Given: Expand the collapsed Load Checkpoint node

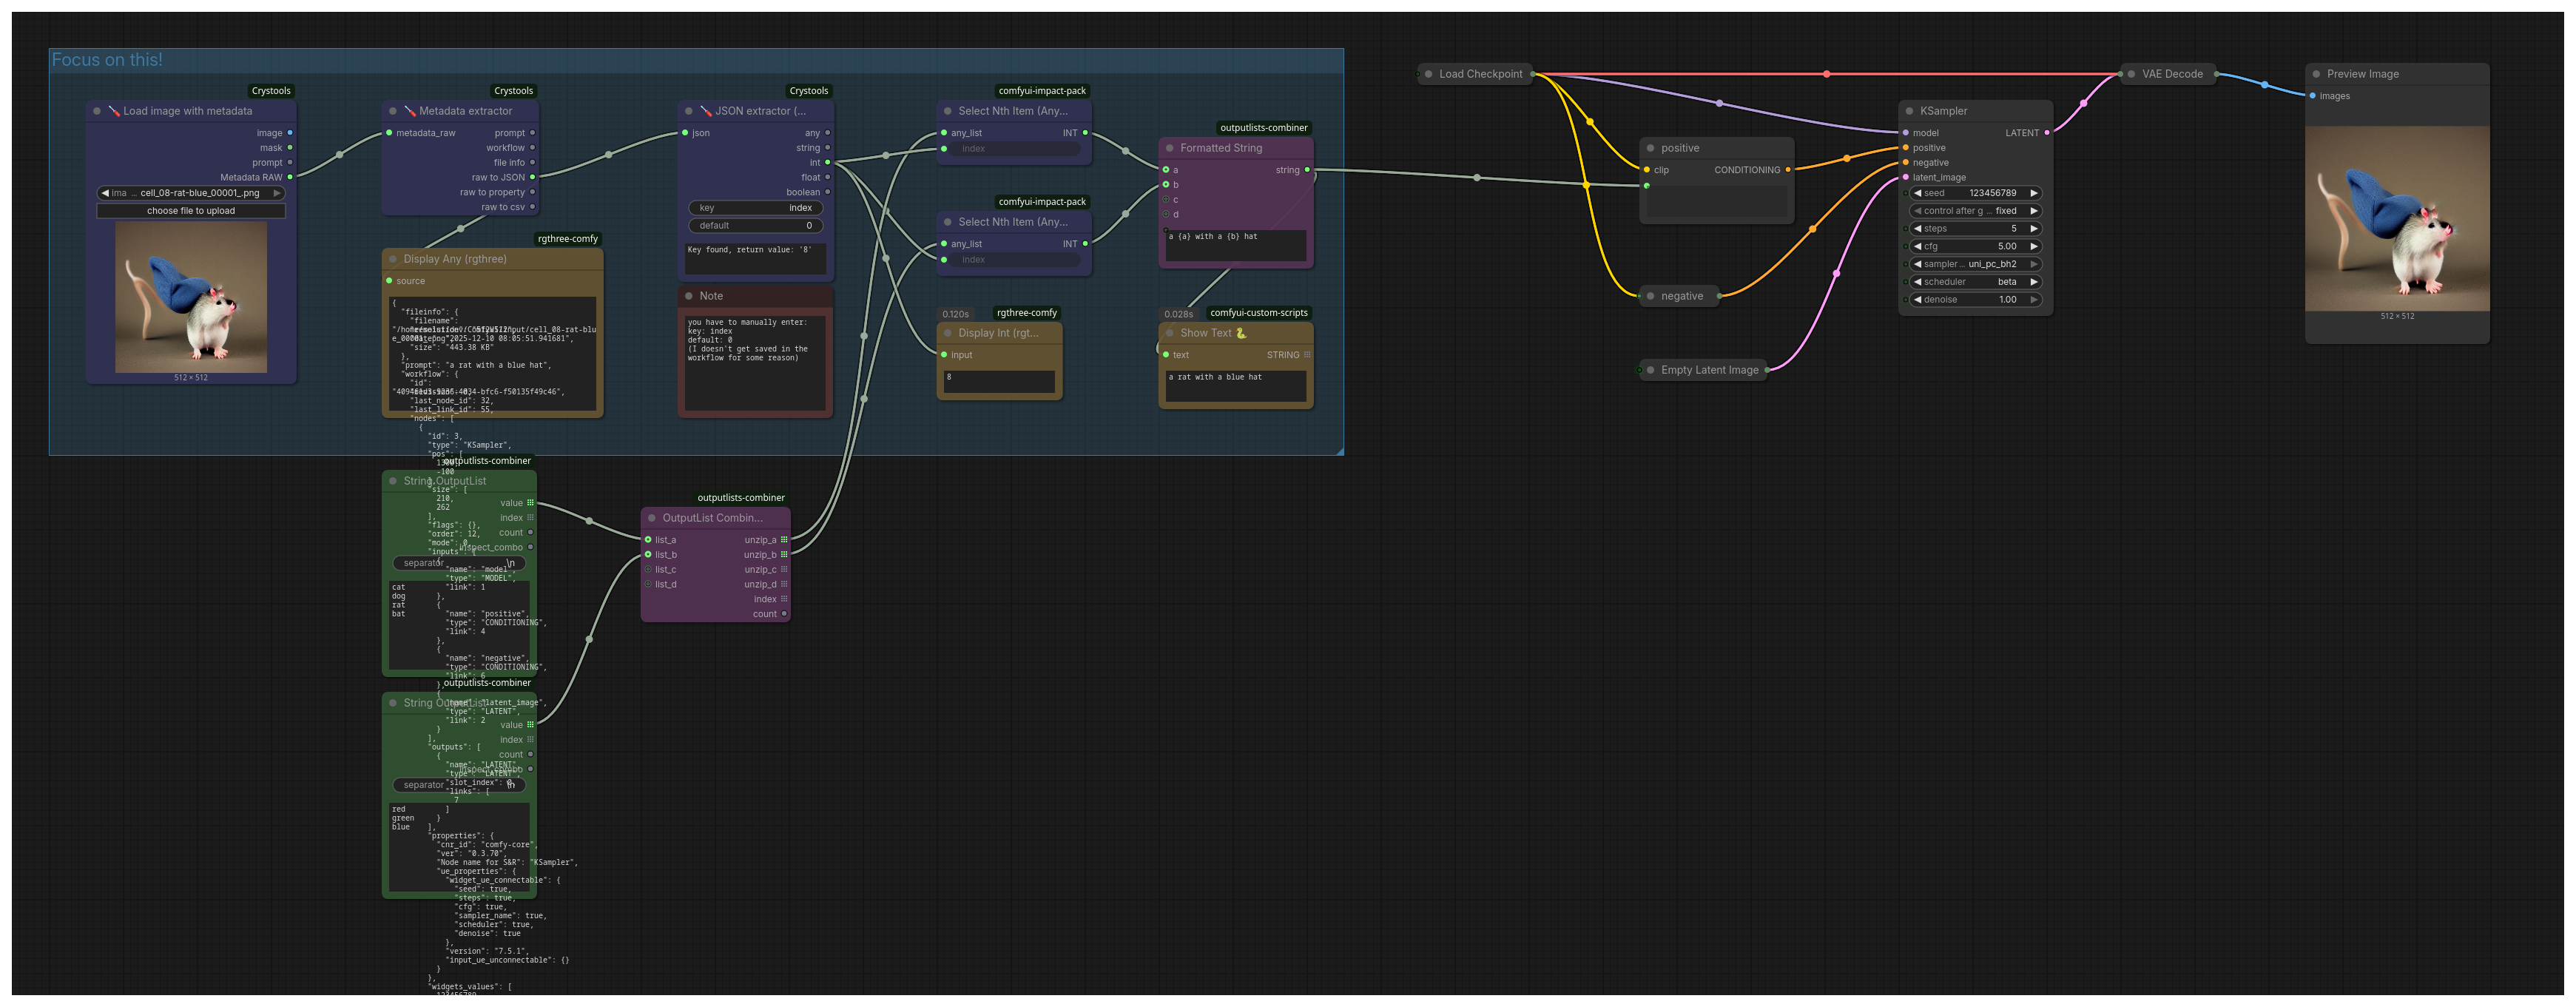Looking at the screenshot, I should [1429, 74].
